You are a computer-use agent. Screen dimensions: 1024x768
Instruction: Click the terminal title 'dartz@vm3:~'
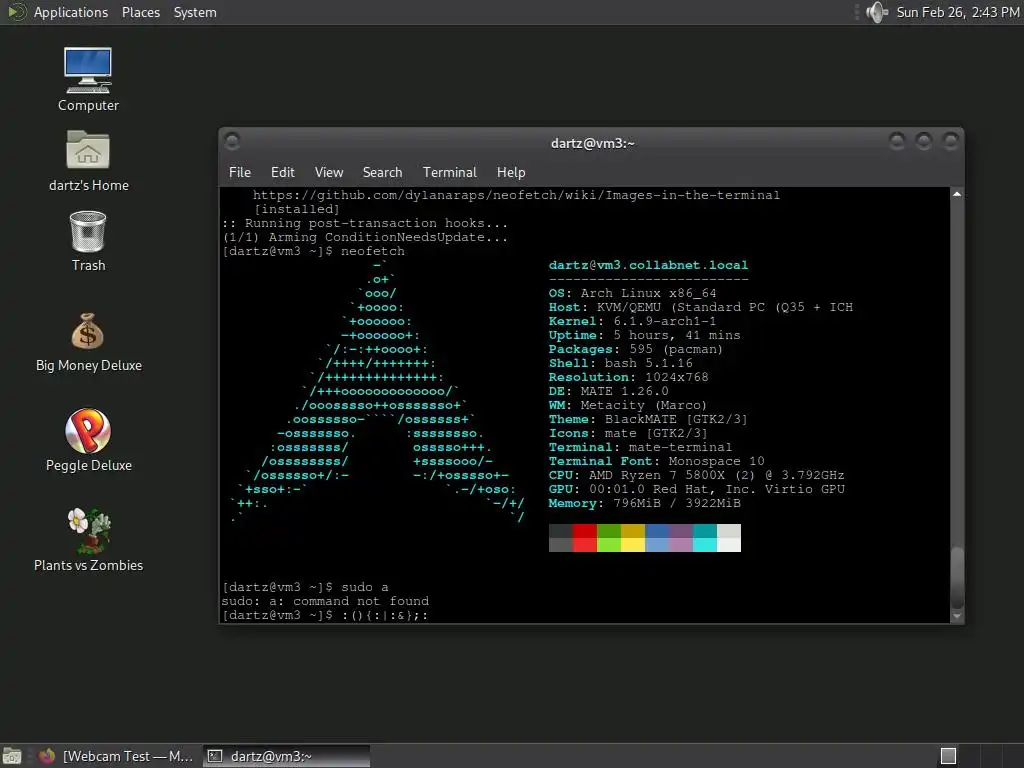(x=592, y=143)
